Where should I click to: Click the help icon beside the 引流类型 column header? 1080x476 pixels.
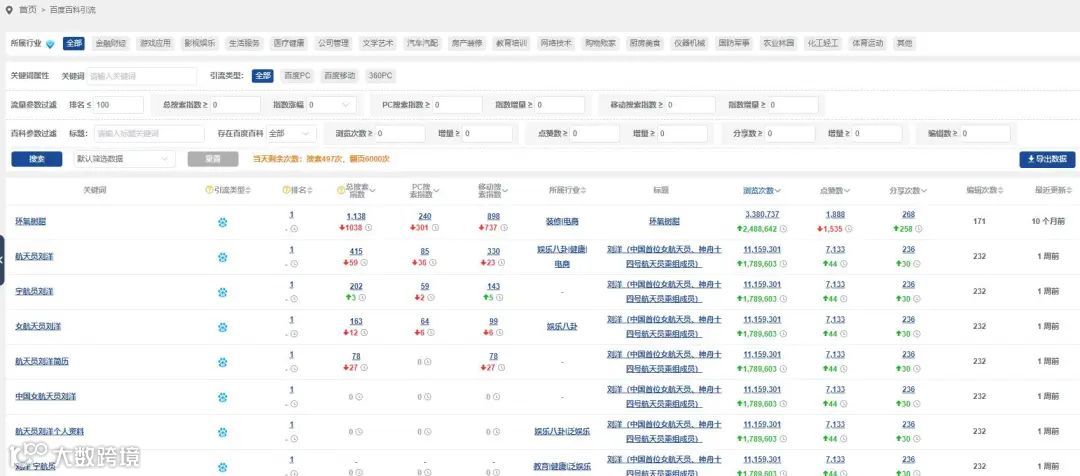click(x=209, y=190)
